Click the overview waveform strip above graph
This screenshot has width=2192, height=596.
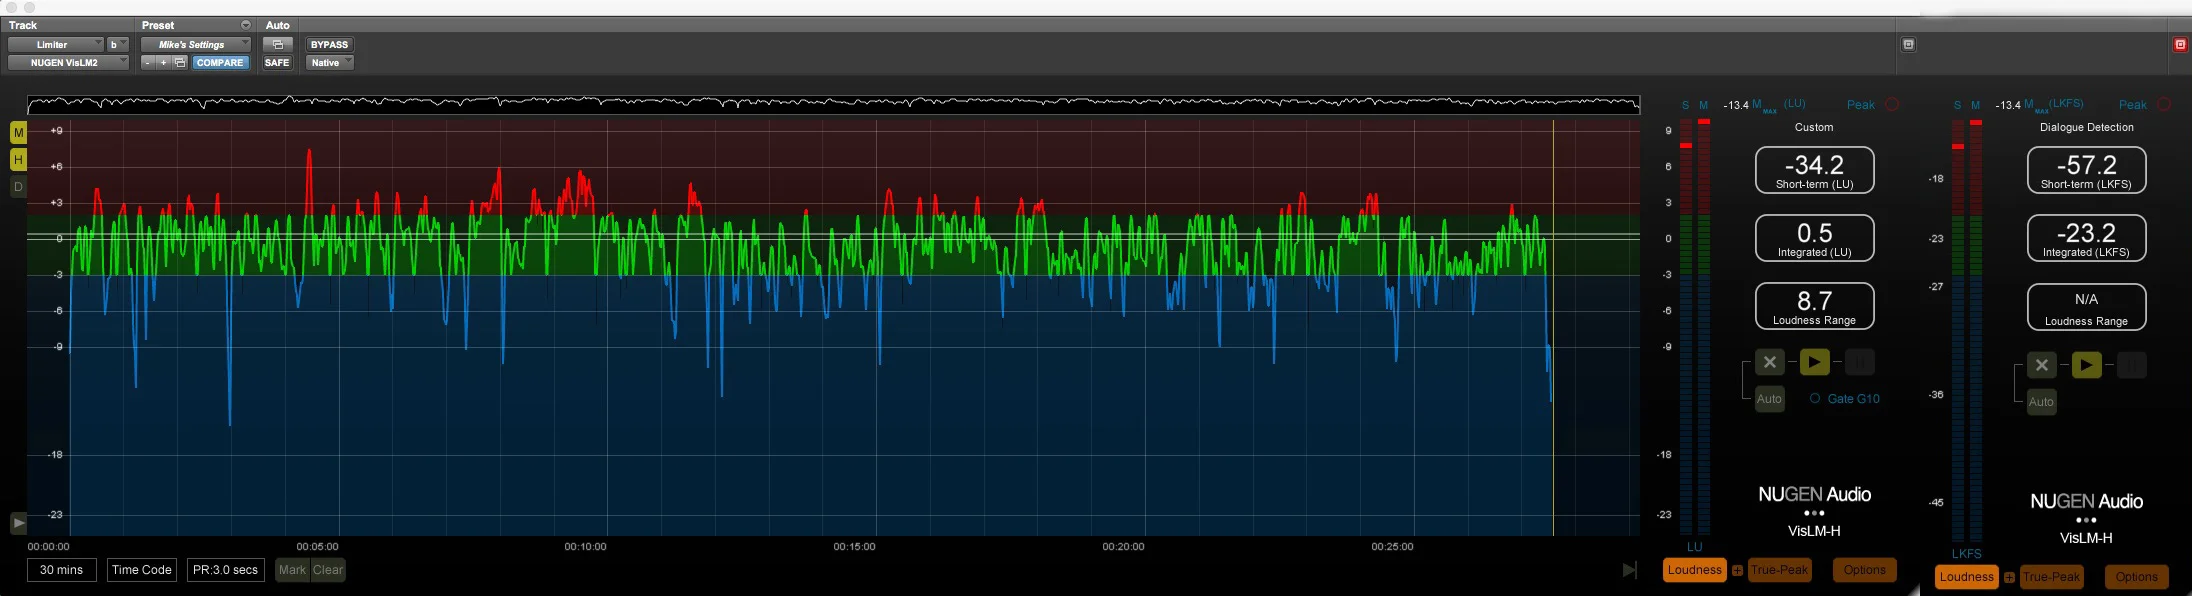point(834,103)
